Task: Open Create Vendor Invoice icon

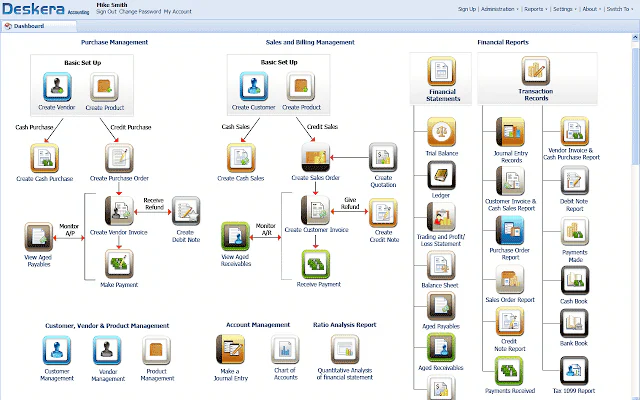Action: click(119, 211)
